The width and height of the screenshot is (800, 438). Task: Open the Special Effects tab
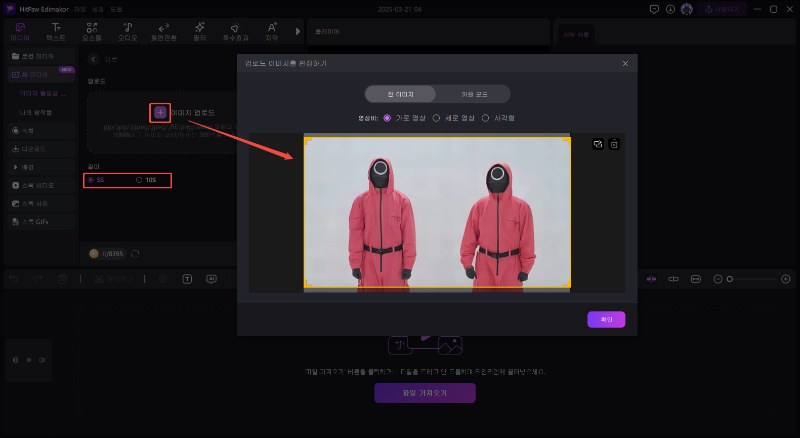pos(235,32)
